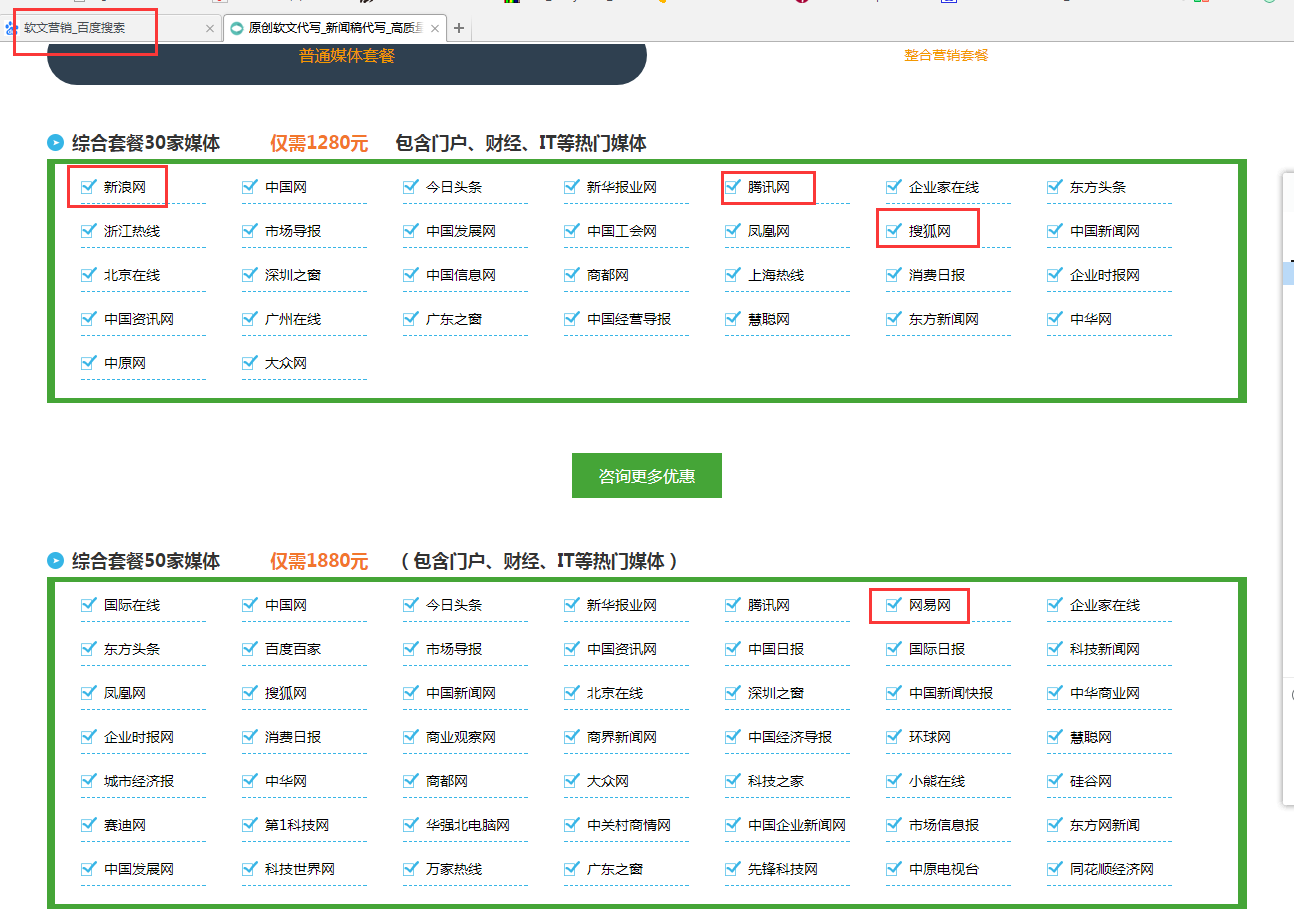The width and height of the screenshot is (1294, 917).
Task: Click the 东方网新闻 label text
Action: point(1105,825)
